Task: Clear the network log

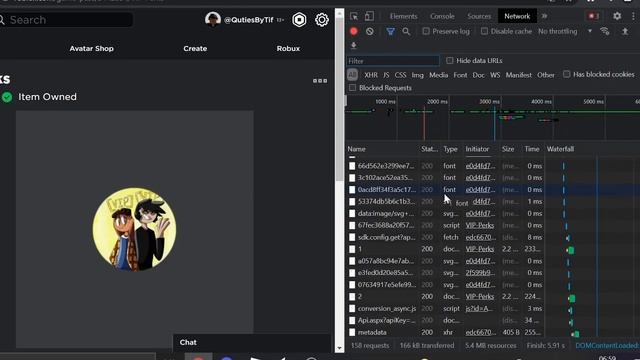Action: (x=369, y=31)
